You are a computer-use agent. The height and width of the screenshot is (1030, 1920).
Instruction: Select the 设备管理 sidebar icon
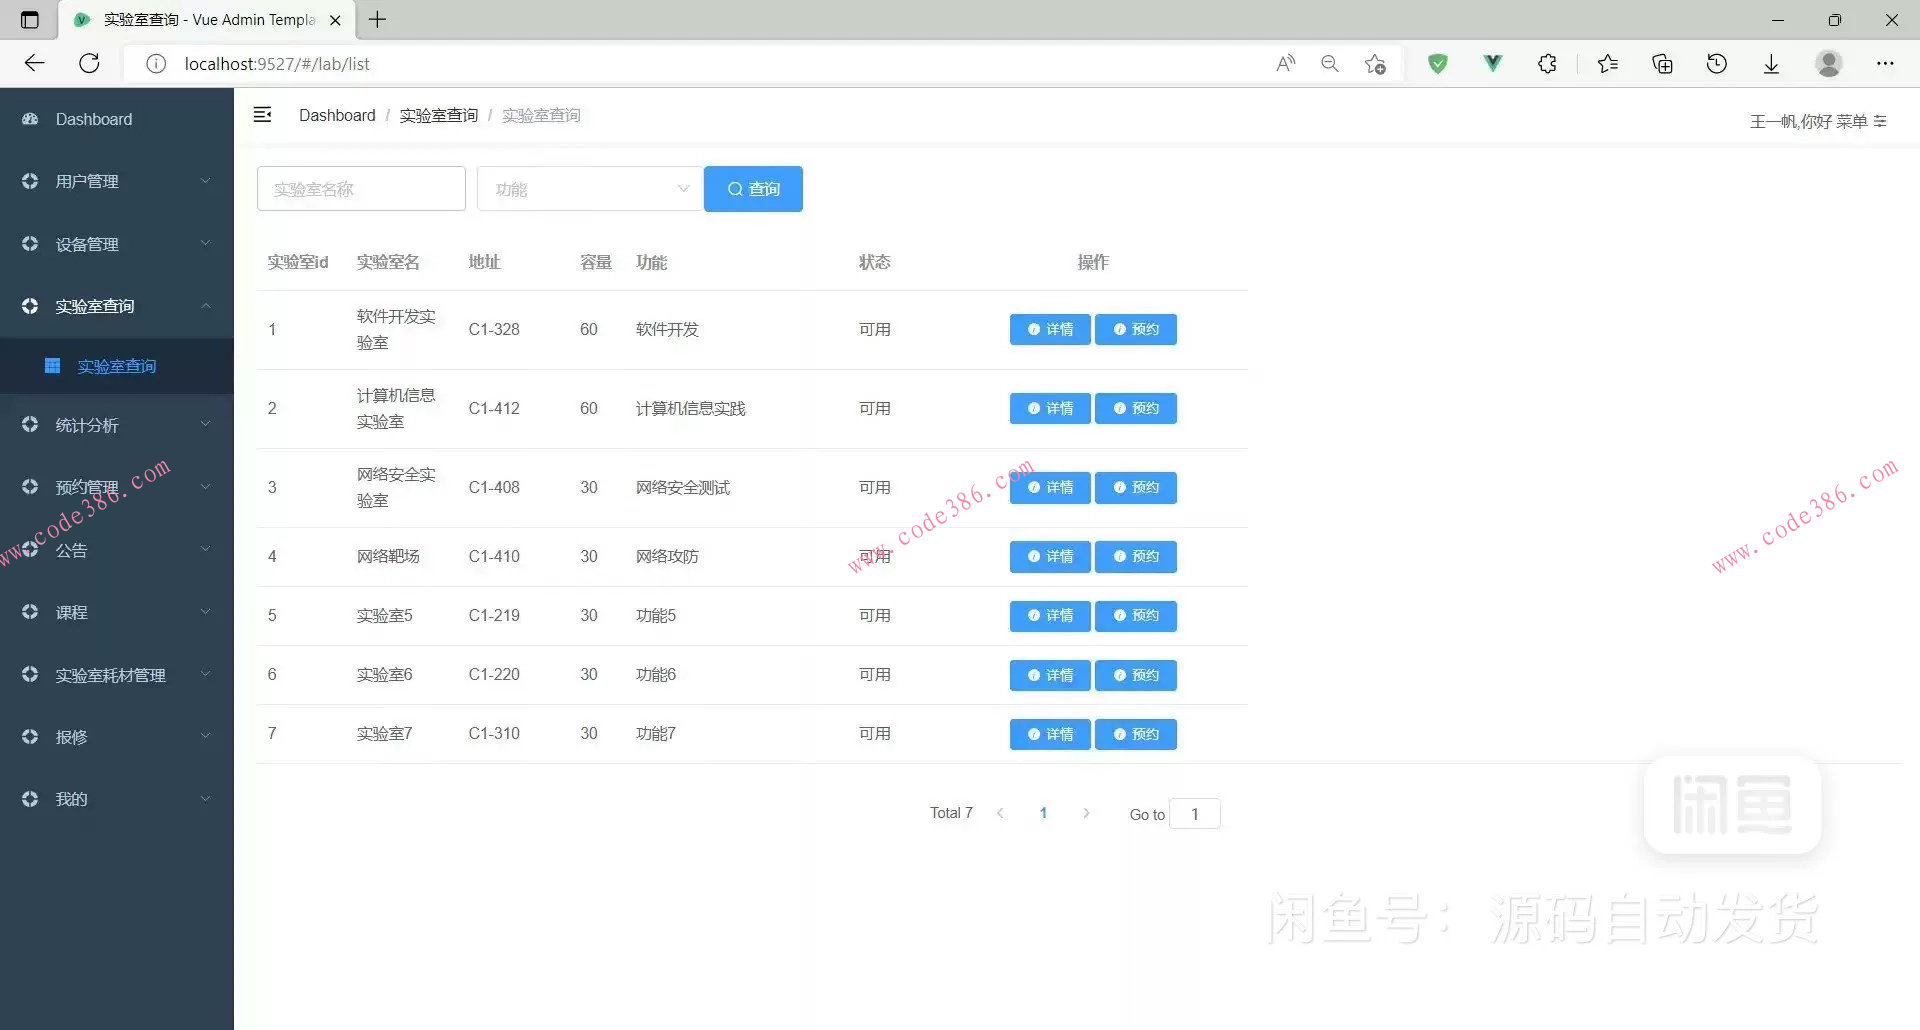tap(29, 243)
